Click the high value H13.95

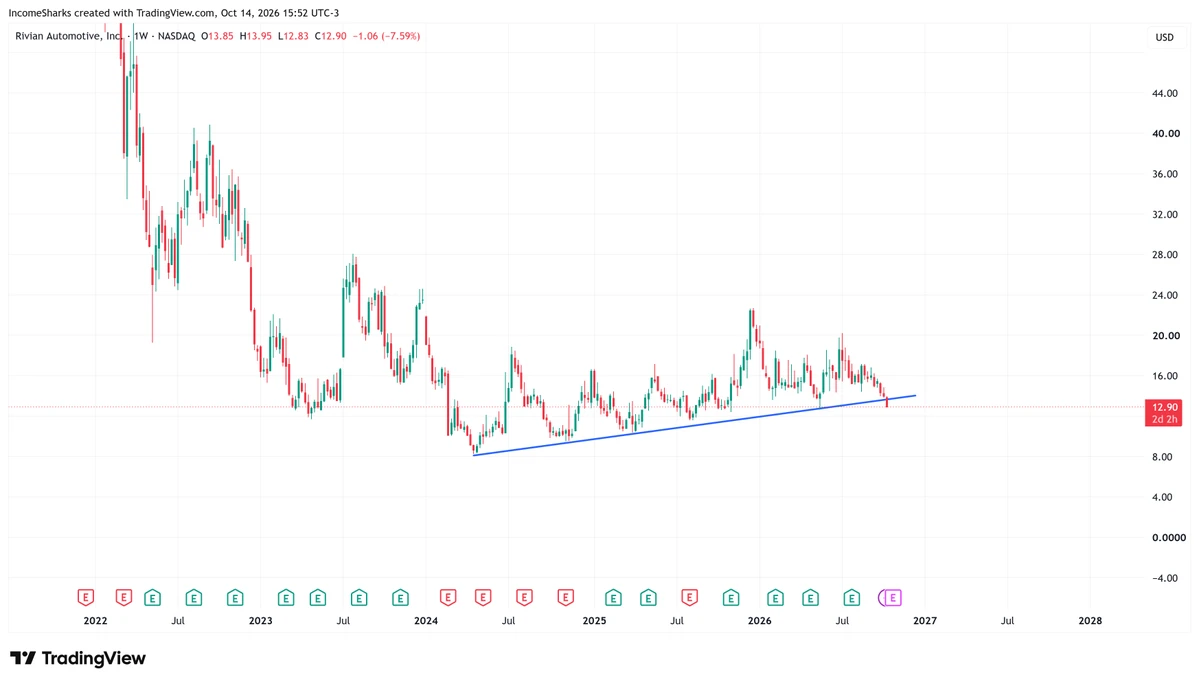click(255, 36)
